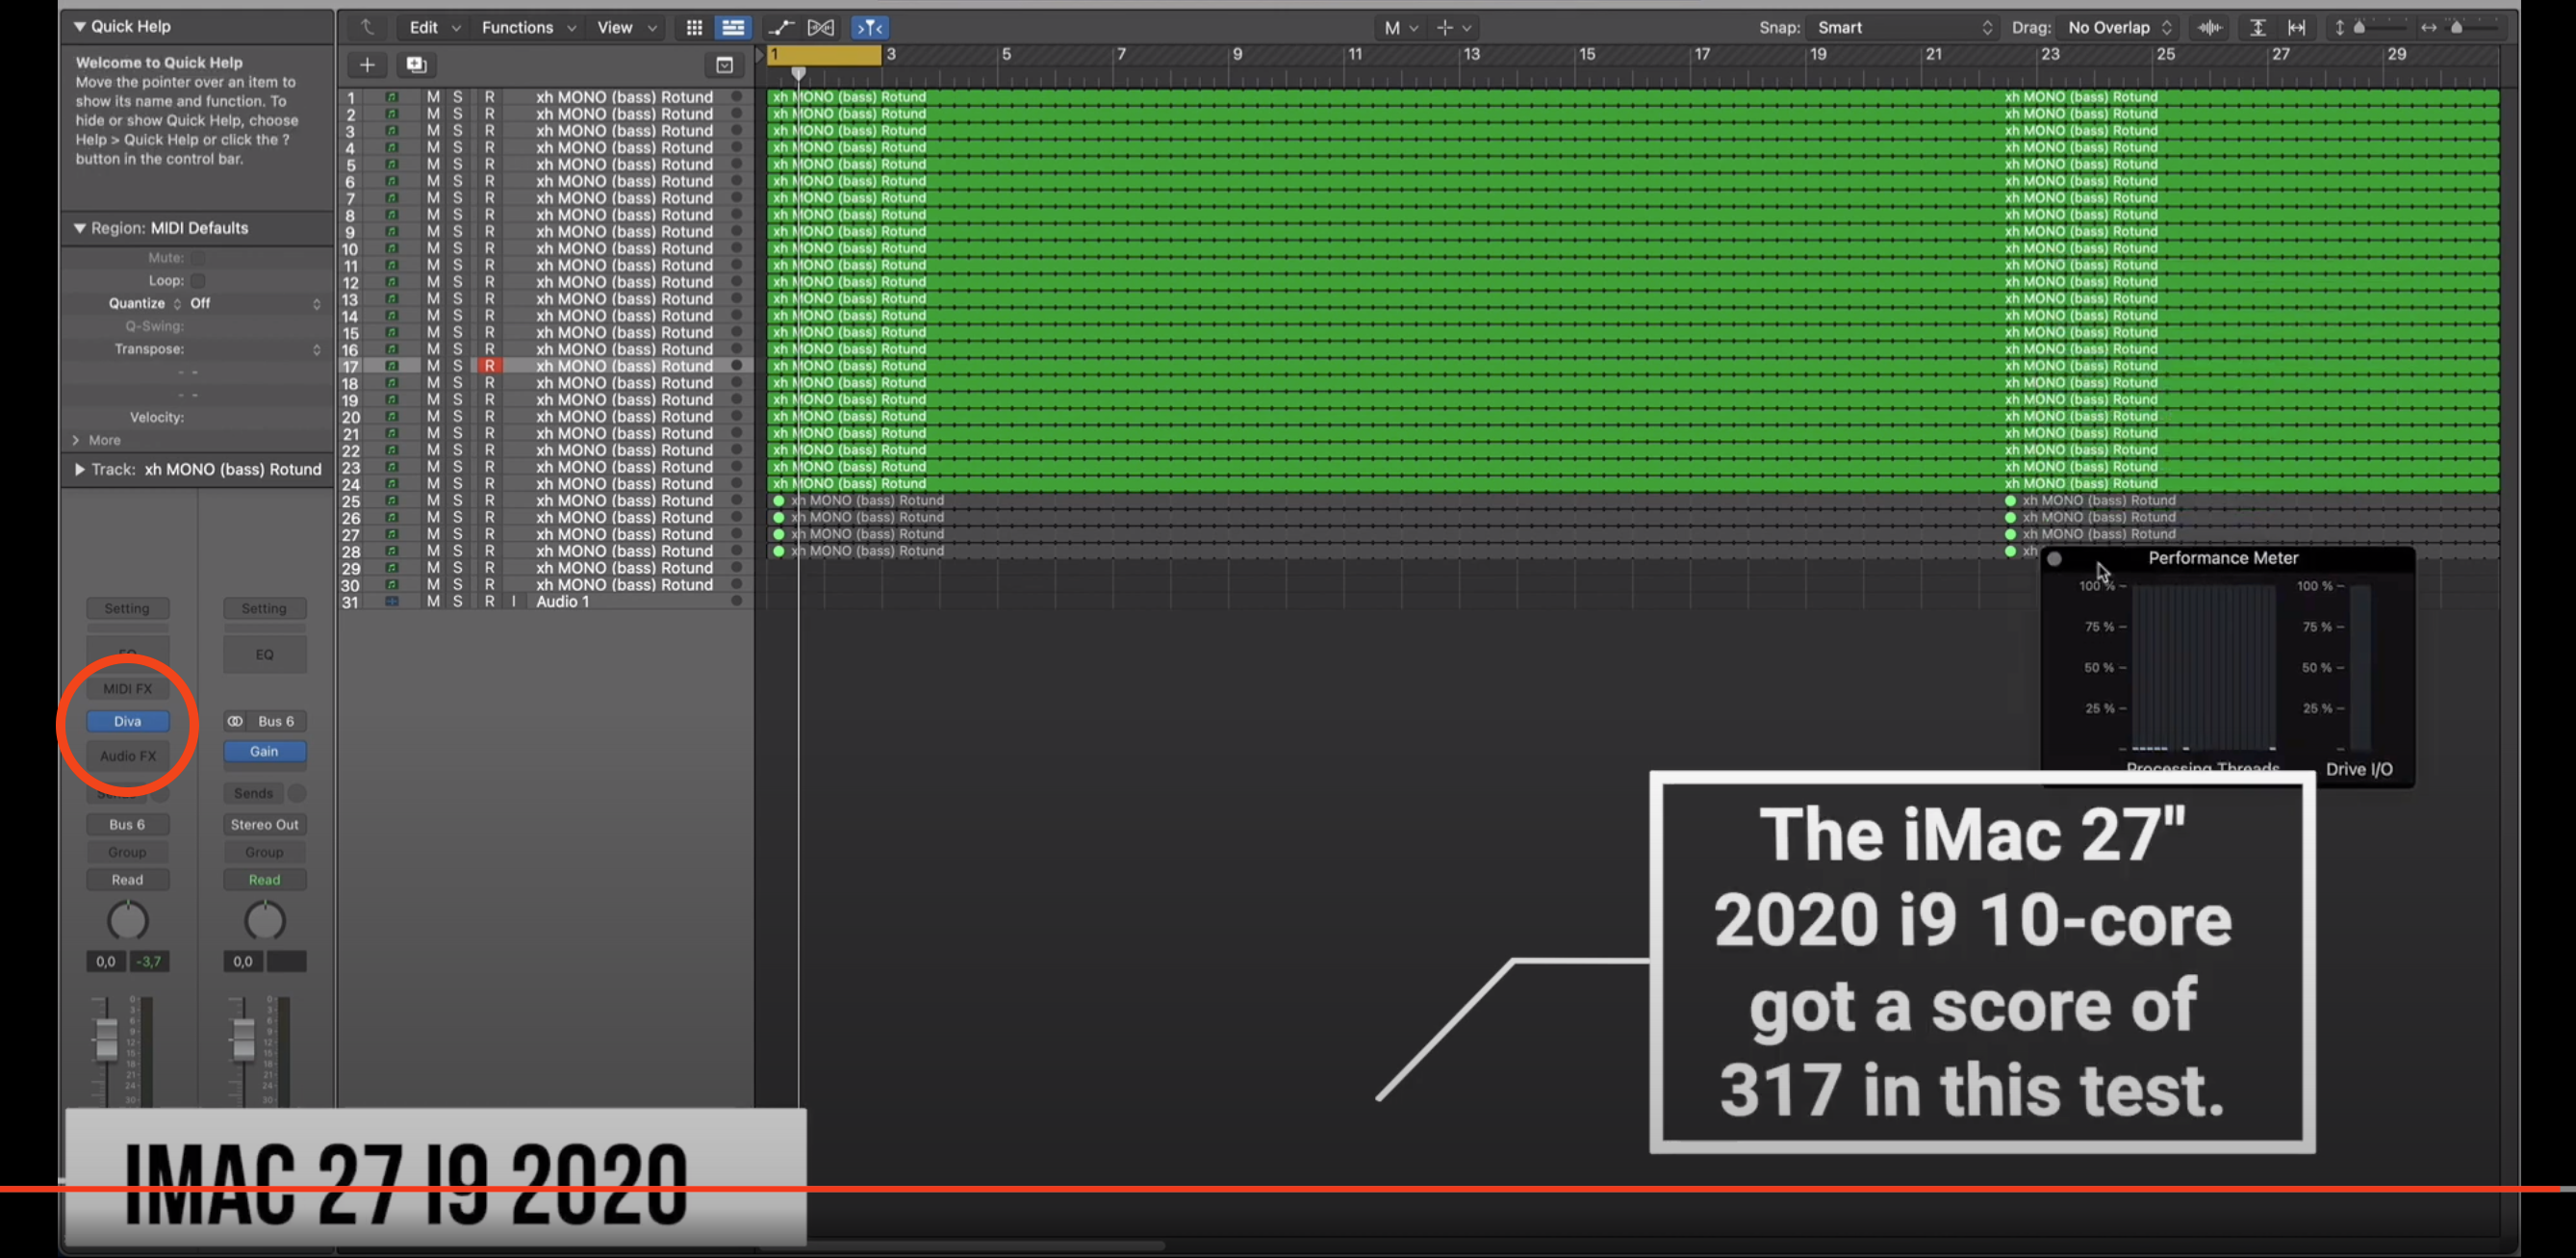Click the Bus 6 output slot on the instrument strip
This screenshot has width=2576, height=1258.
click(127, 825)
